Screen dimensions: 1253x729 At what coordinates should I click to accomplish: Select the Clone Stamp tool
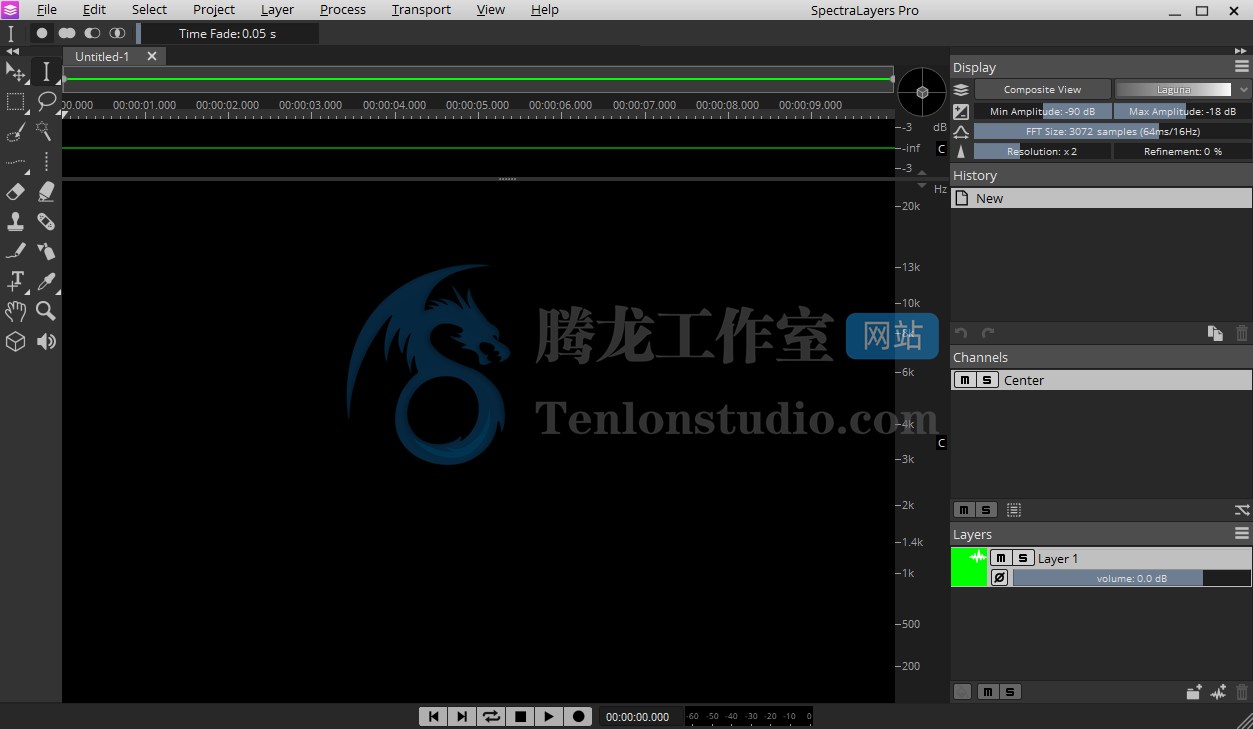point(16,222)
